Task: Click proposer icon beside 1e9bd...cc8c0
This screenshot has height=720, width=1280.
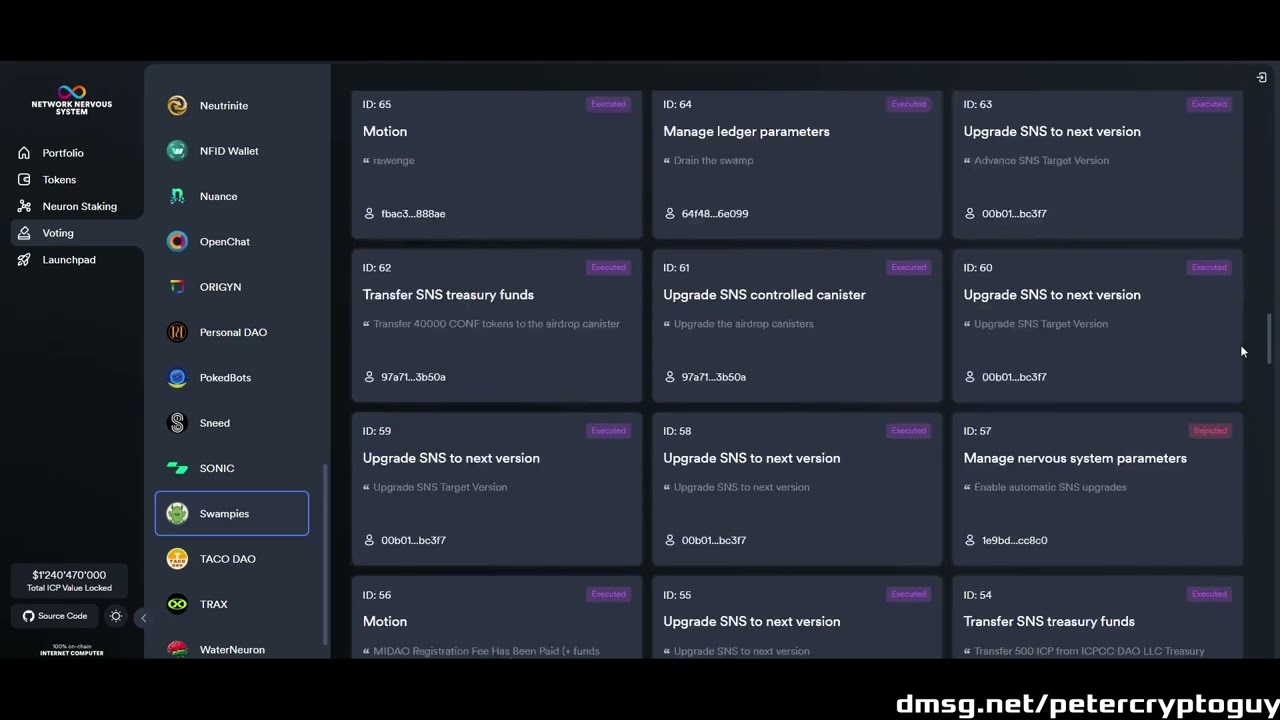Action: point(970,541)
